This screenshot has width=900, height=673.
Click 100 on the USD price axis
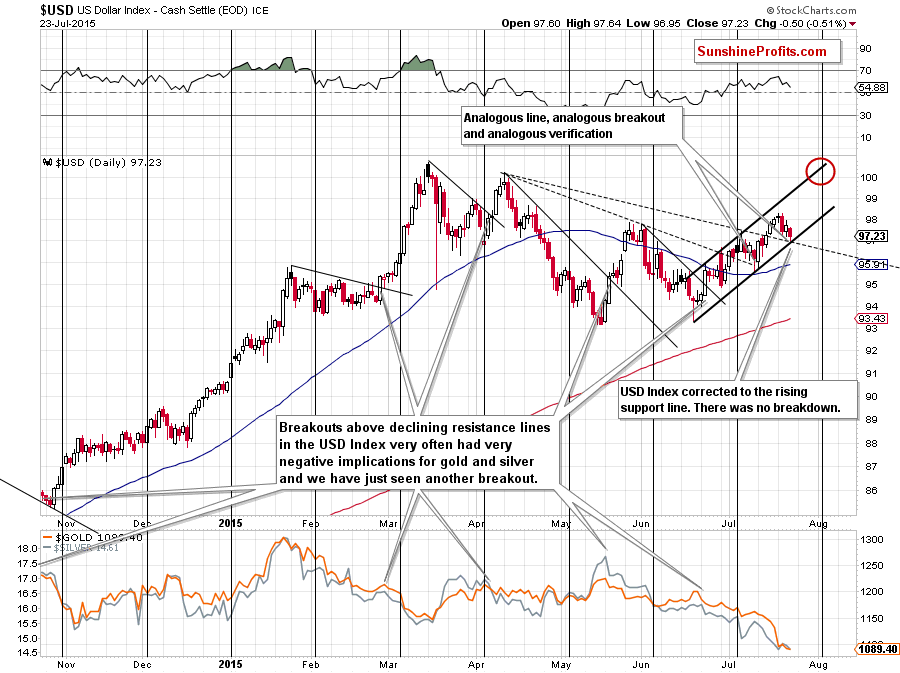click(868, 177)
